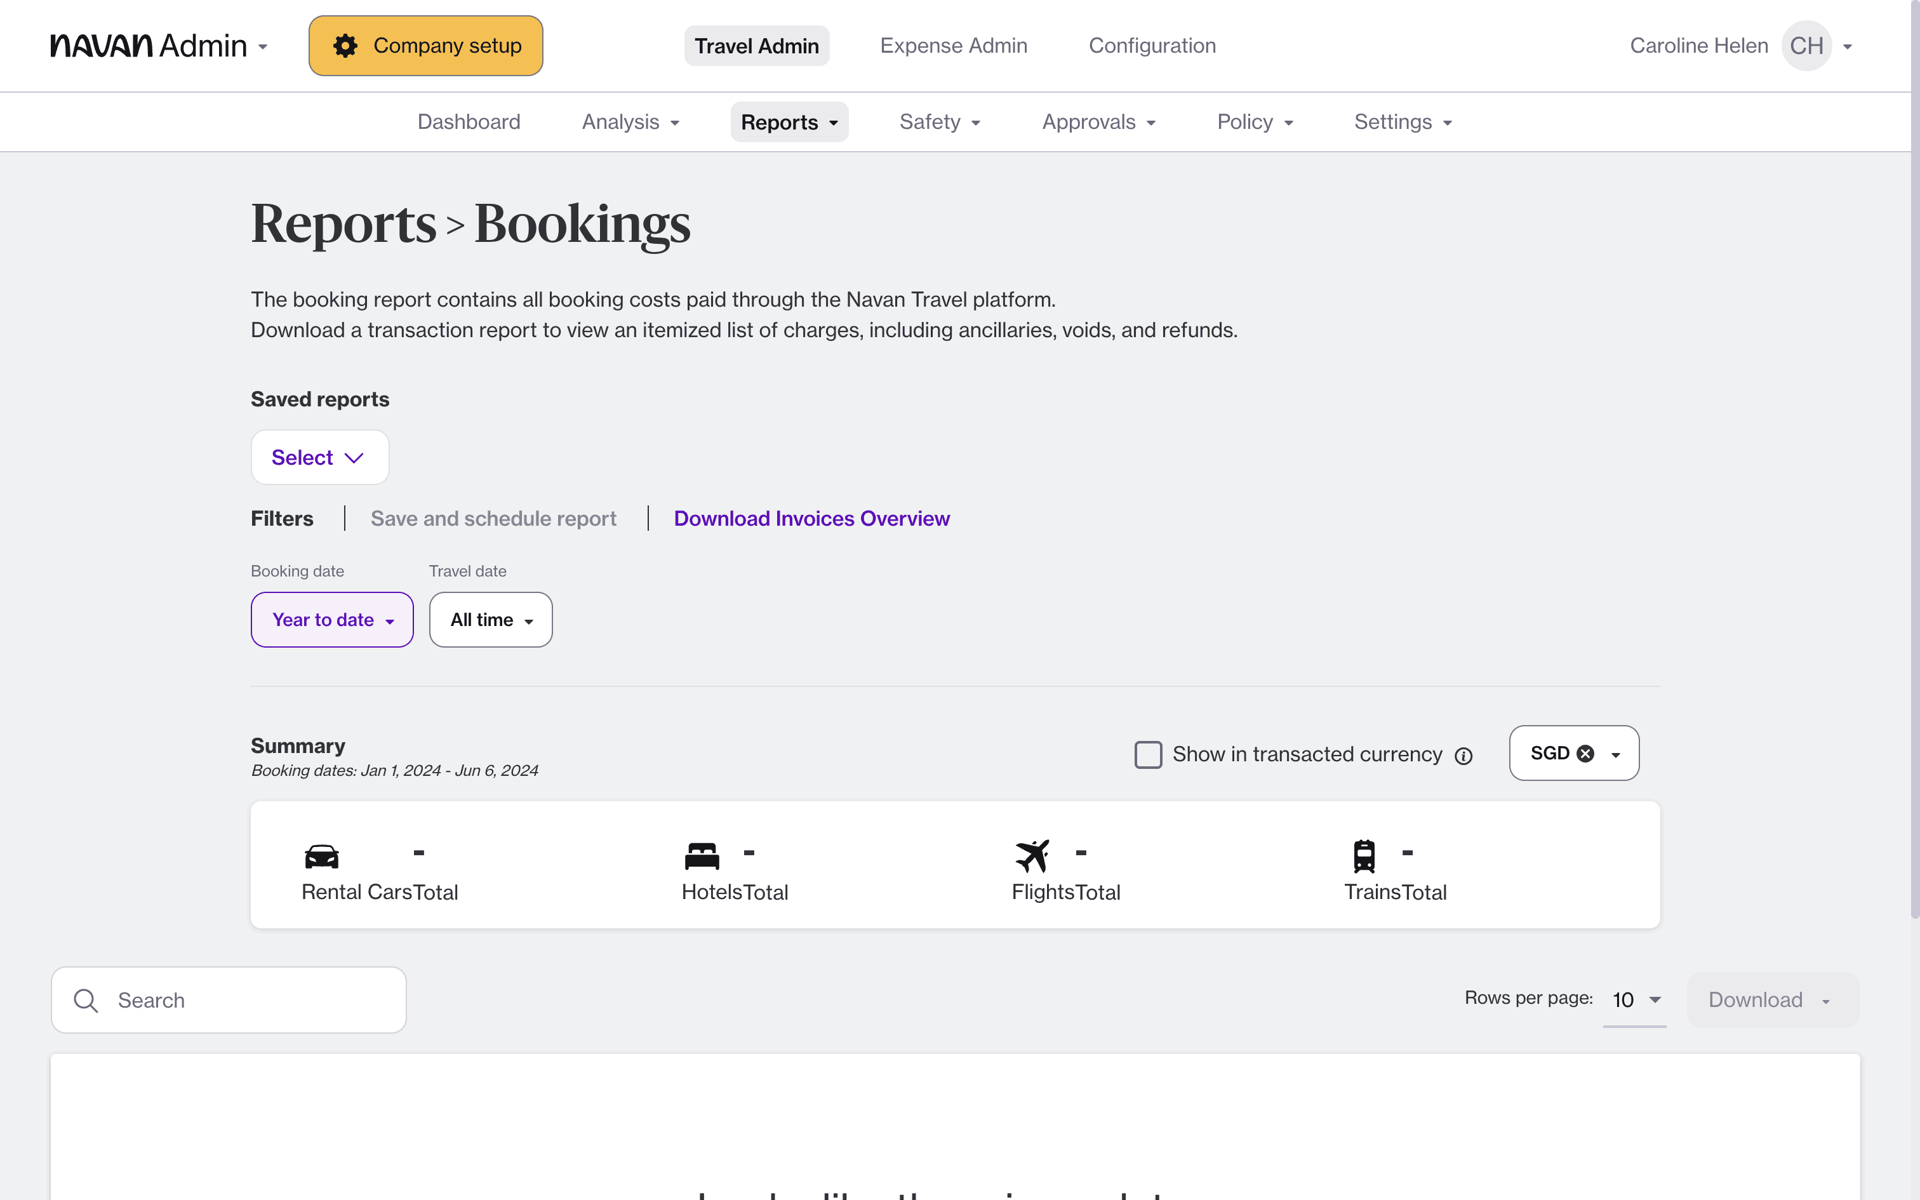Focus the Search input field
Screen dimensions: 1920x1200
(229, 1000)
